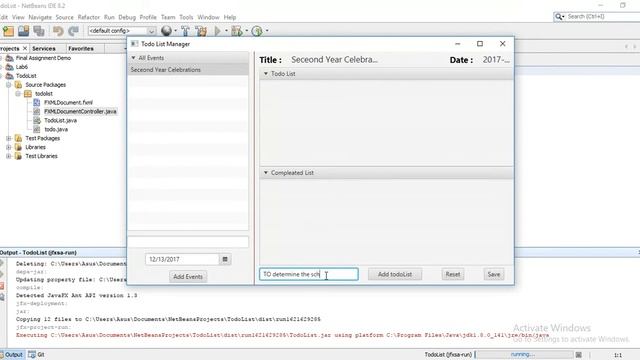Open the Profile menu
This screenshot has width=640, height=360.
(148, 17)
